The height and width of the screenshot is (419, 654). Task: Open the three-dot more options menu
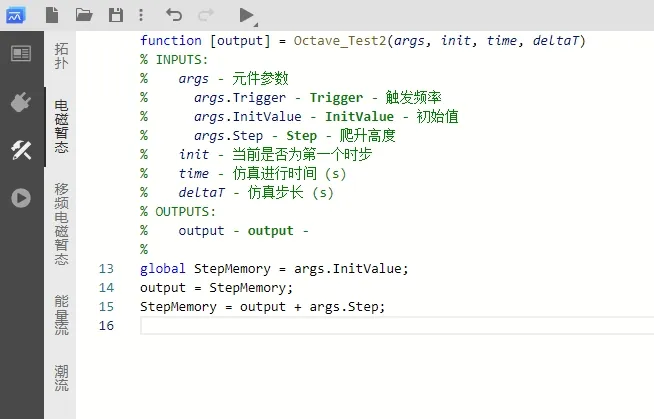point(141,15)
